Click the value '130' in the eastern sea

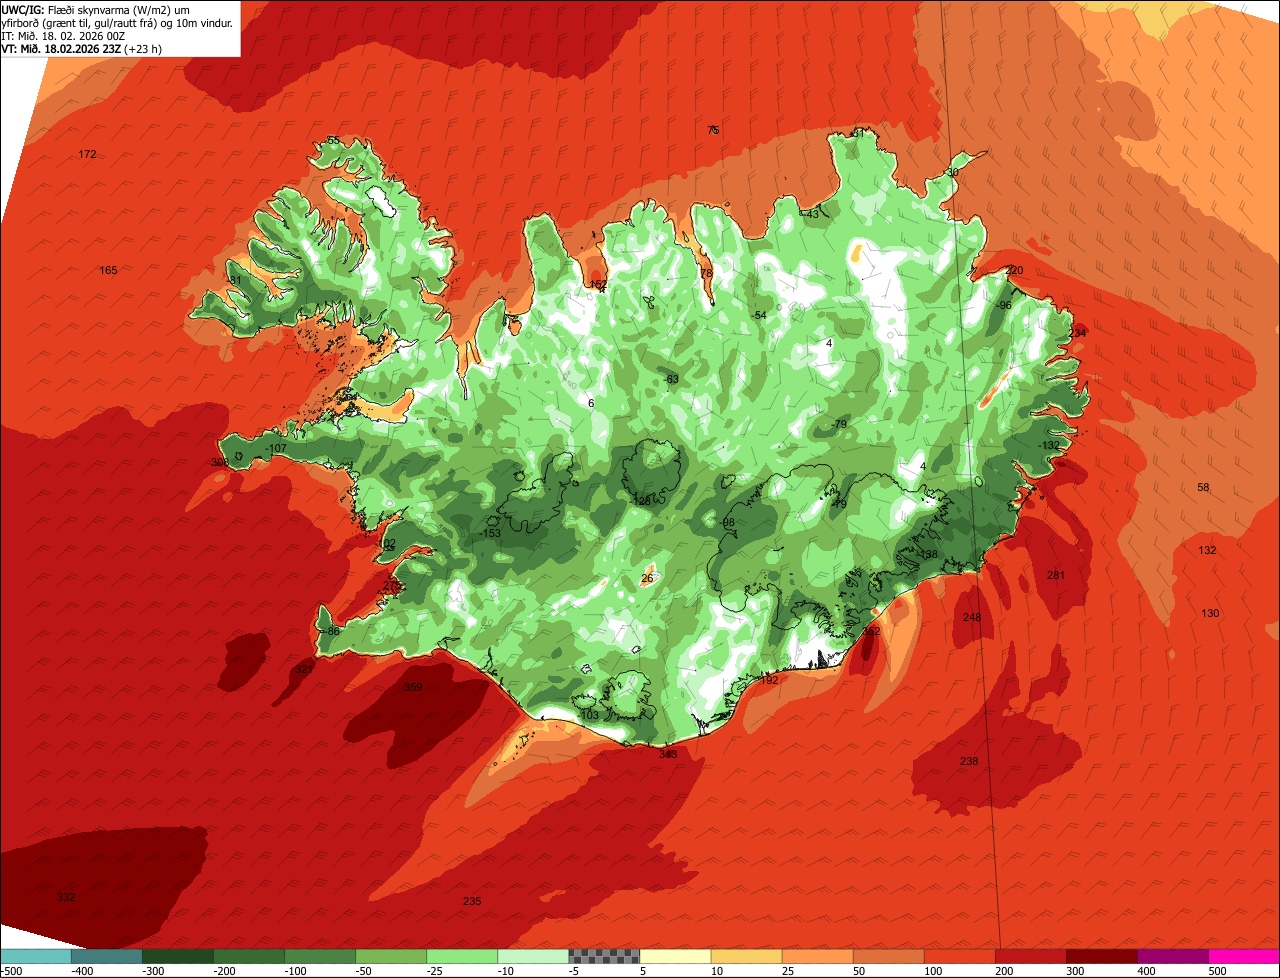(x=1210, y=613)
